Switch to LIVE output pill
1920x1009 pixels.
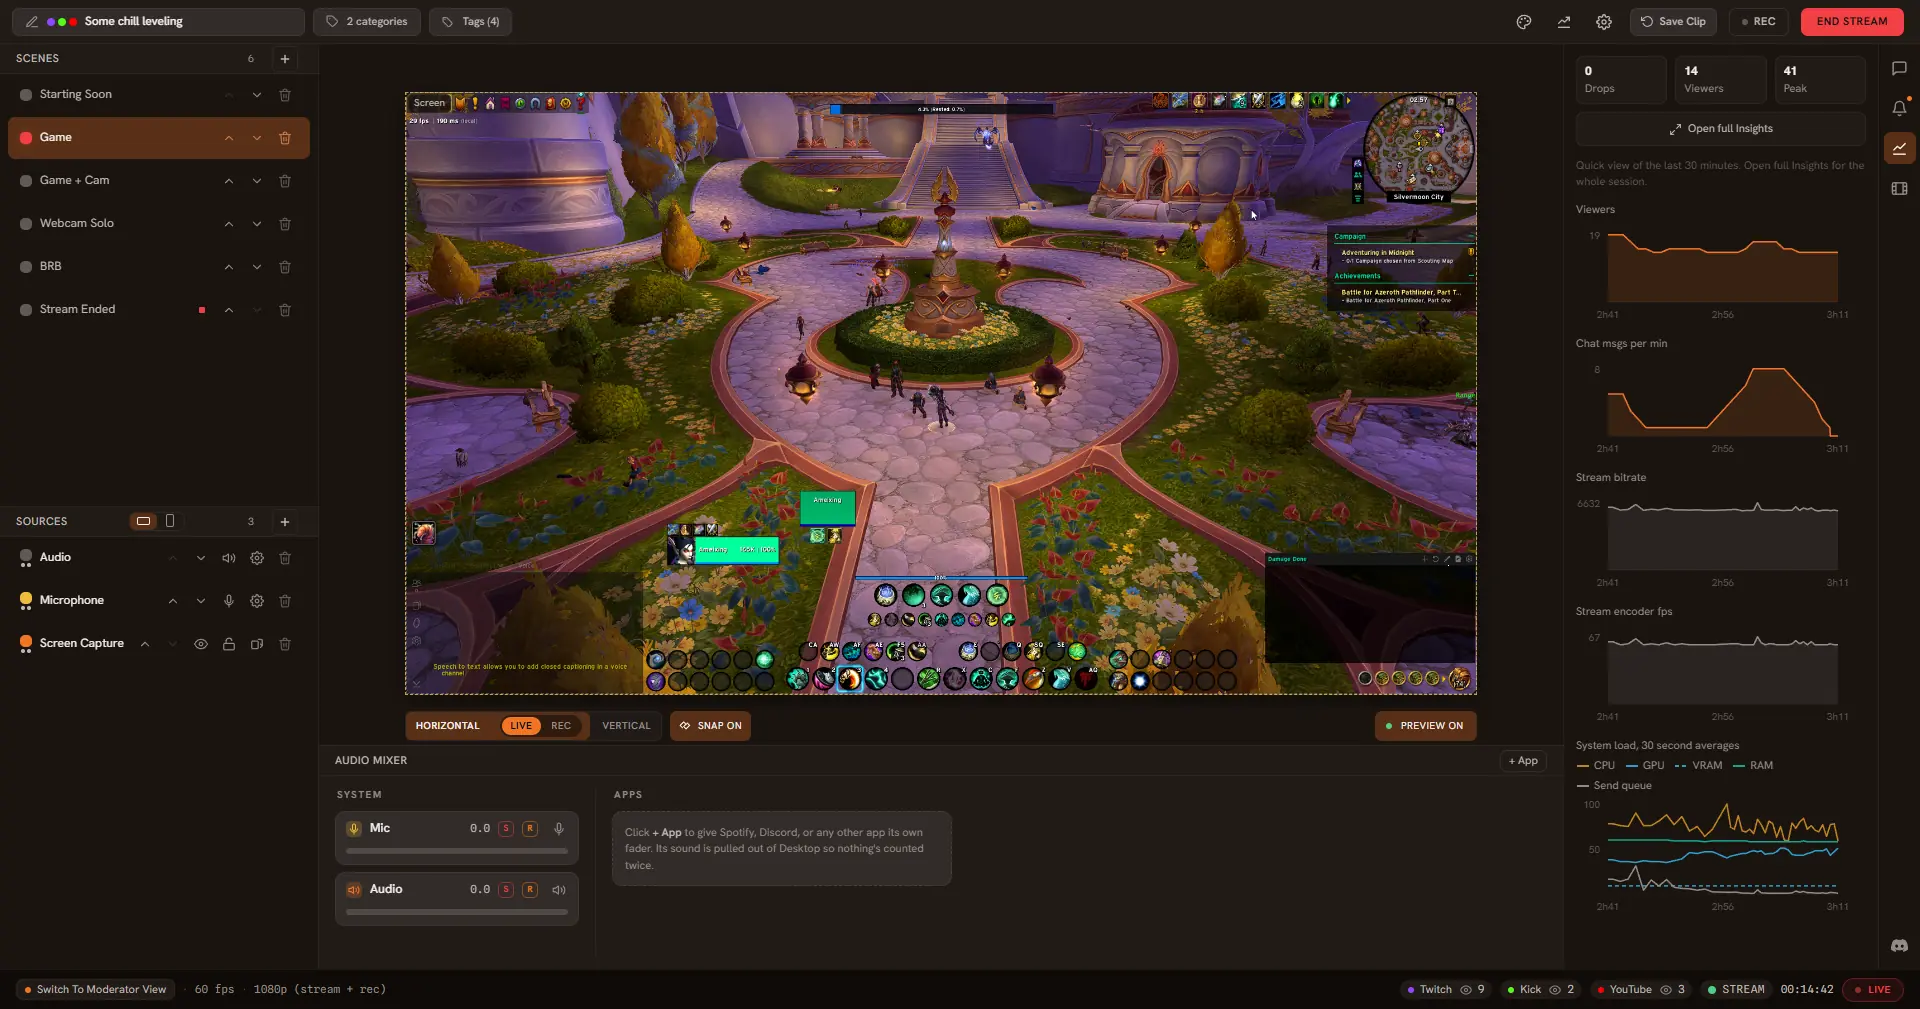click(x=521, y=726)
